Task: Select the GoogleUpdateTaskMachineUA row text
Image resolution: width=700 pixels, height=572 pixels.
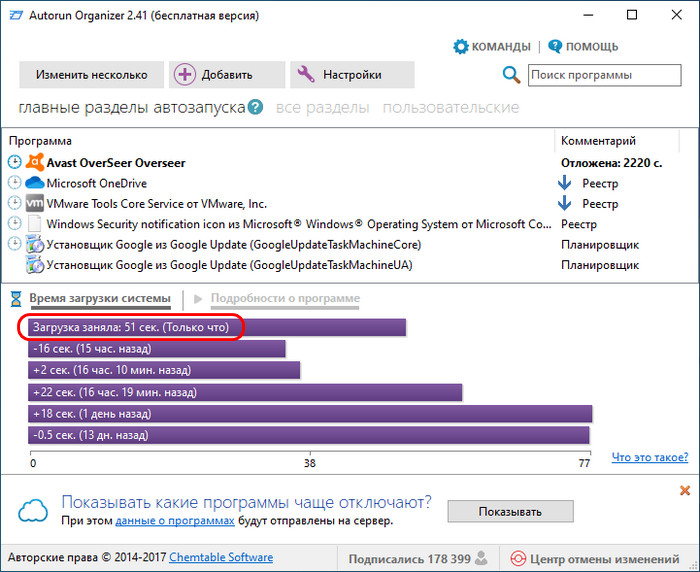Action: (x=229, y=265)
